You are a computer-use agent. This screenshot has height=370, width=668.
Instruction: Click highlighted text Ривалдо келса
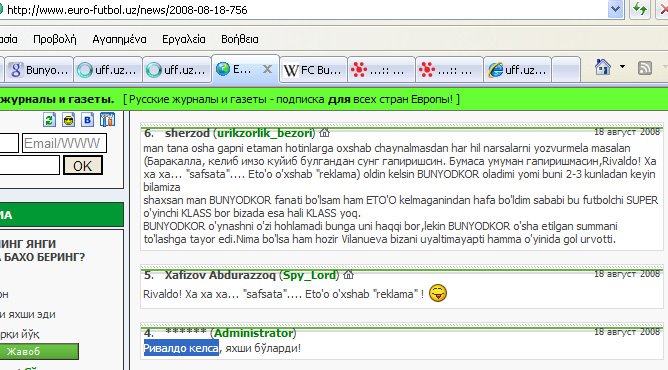(181, 348)
